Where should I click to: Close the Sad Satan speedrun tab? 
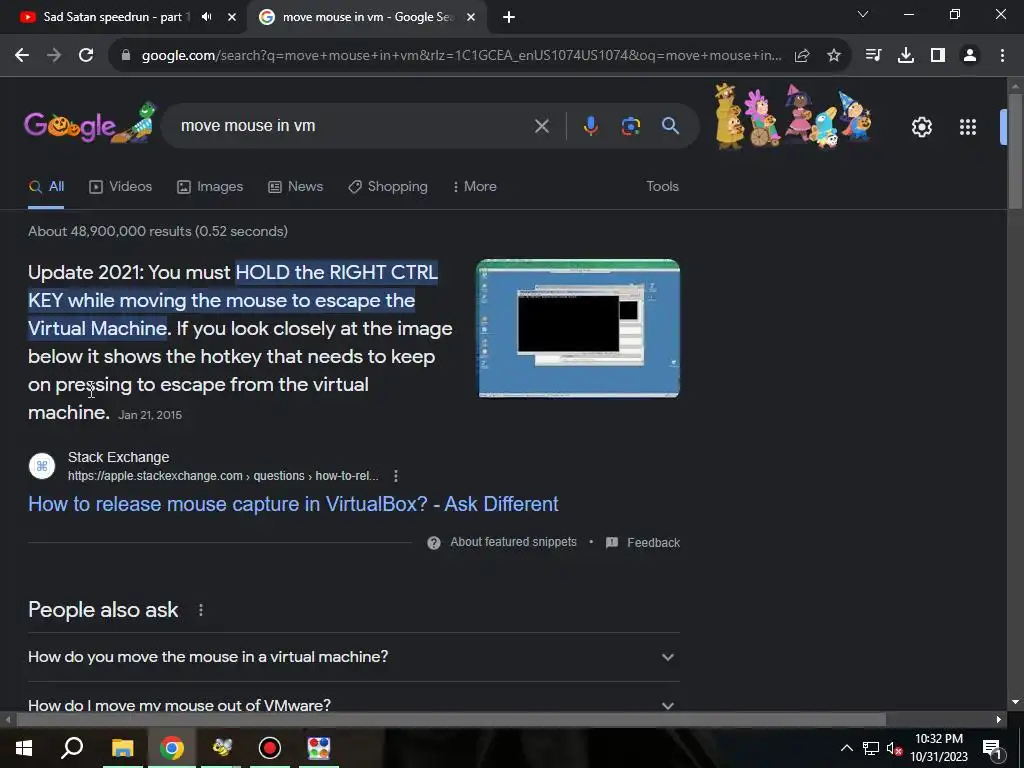coord(232,17)
